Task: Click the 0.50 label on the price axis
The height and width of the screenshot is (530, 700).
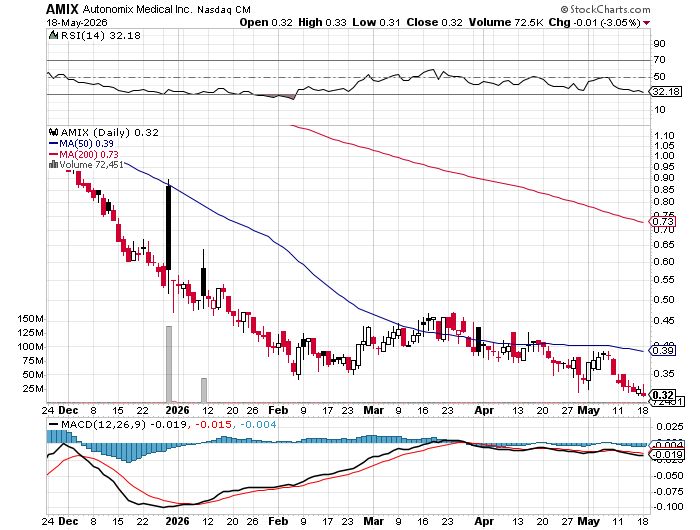Action: point(664,300)
